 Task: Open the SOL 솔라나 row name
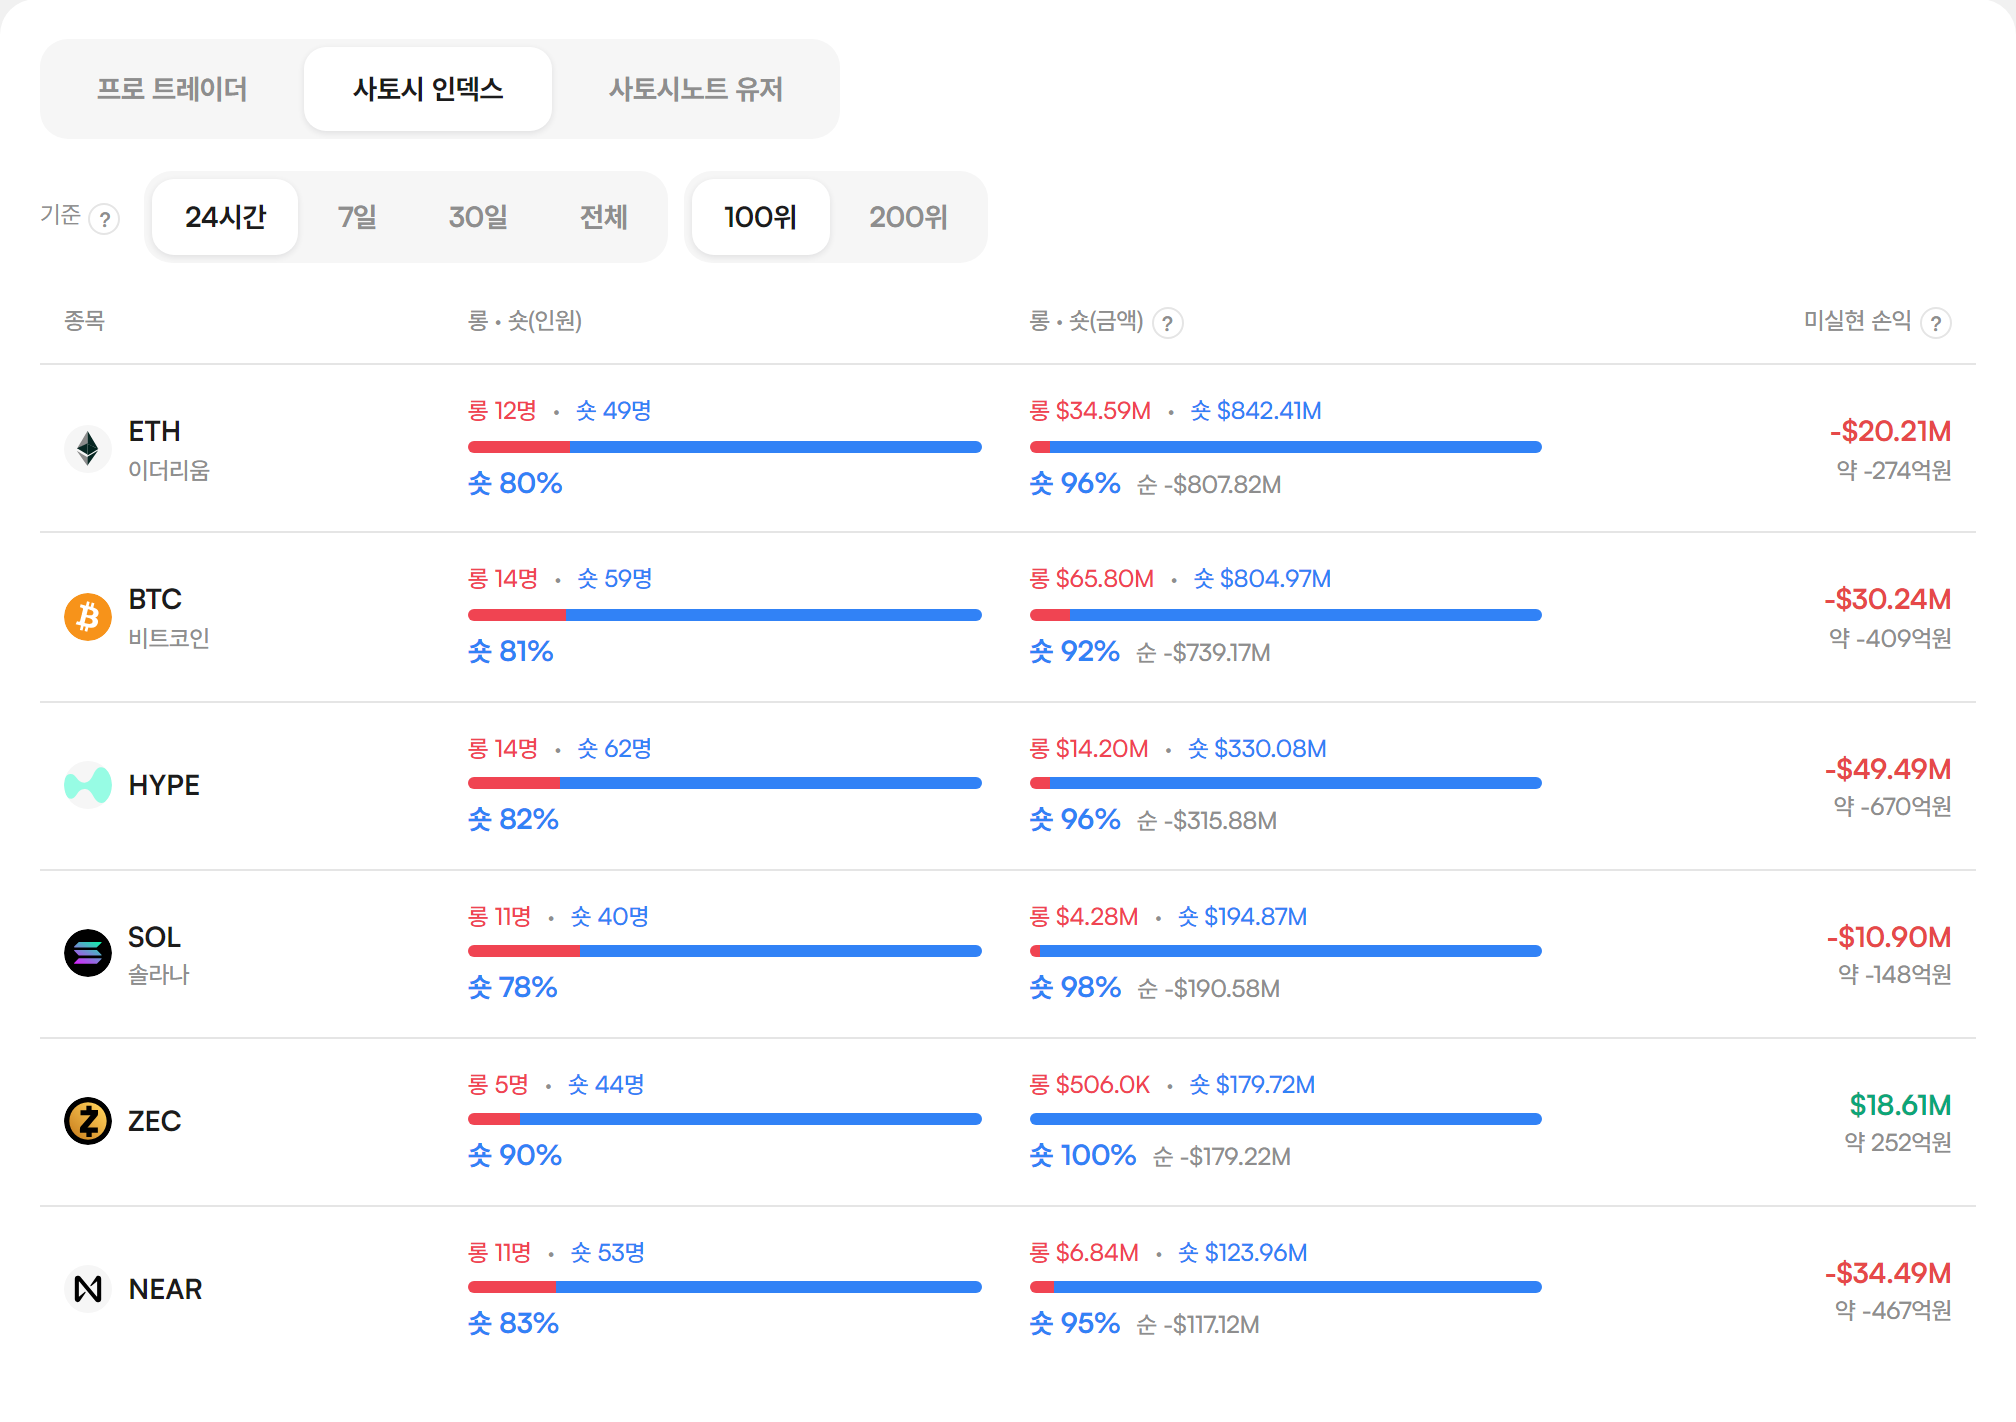coord(158,954)
